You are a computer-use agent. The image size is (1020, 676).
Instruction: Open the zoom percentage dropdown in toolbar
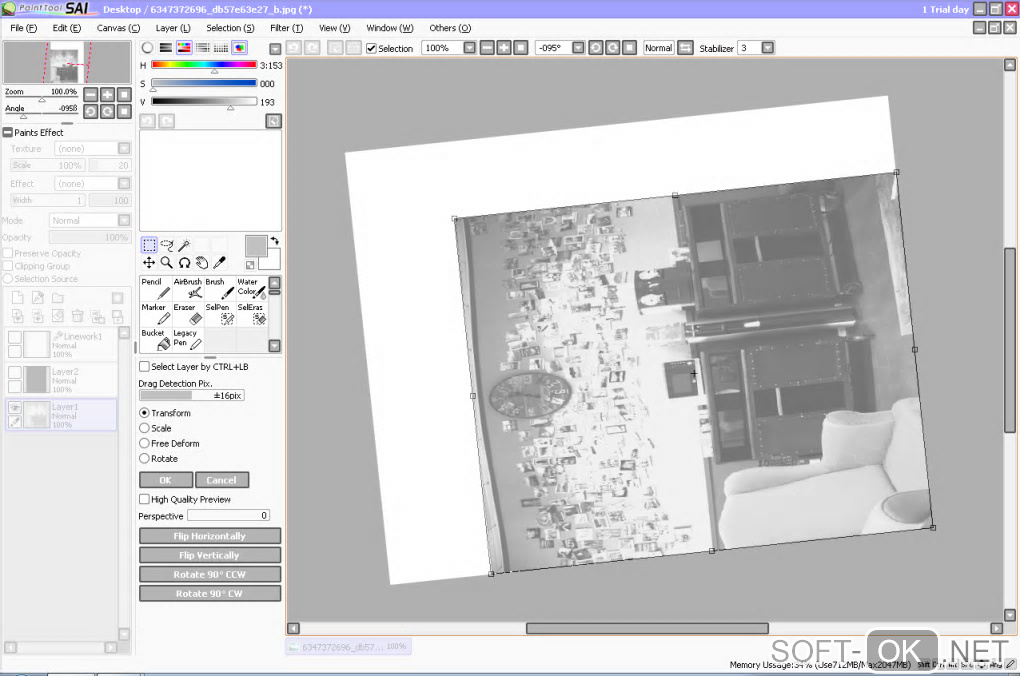[468, 48]
